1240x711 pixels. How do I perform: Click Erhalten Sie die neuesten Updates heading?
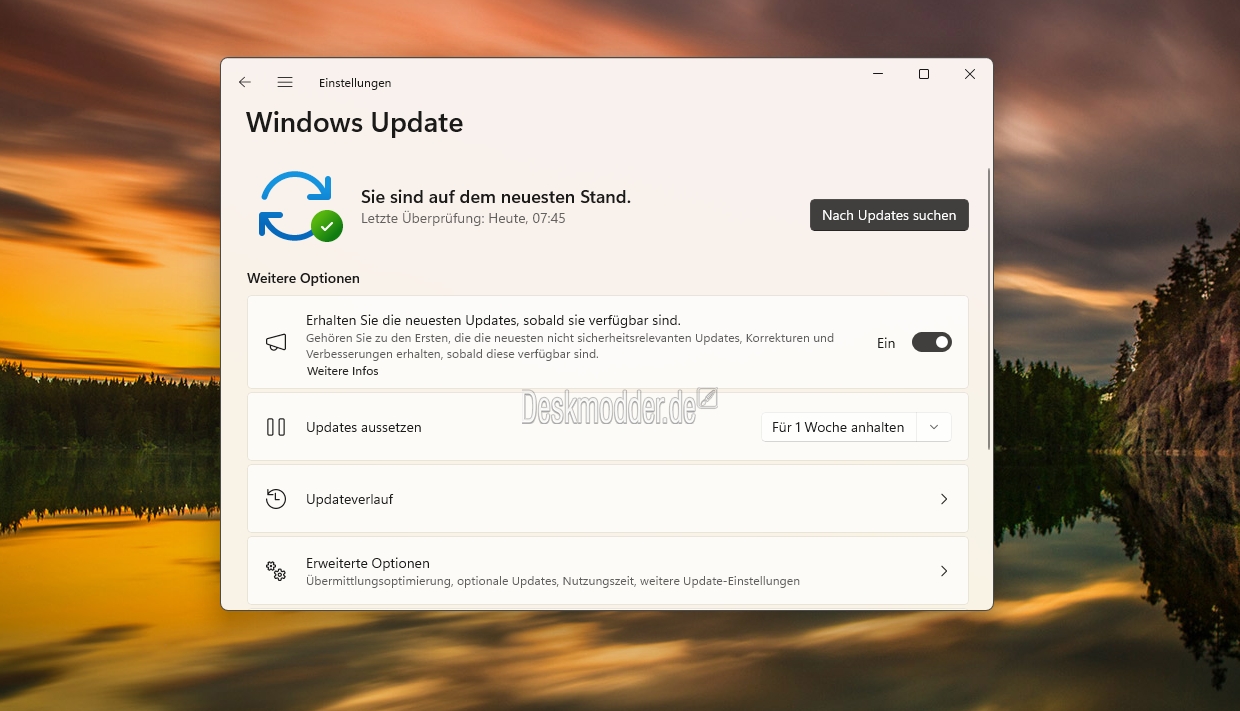[493, 321]
